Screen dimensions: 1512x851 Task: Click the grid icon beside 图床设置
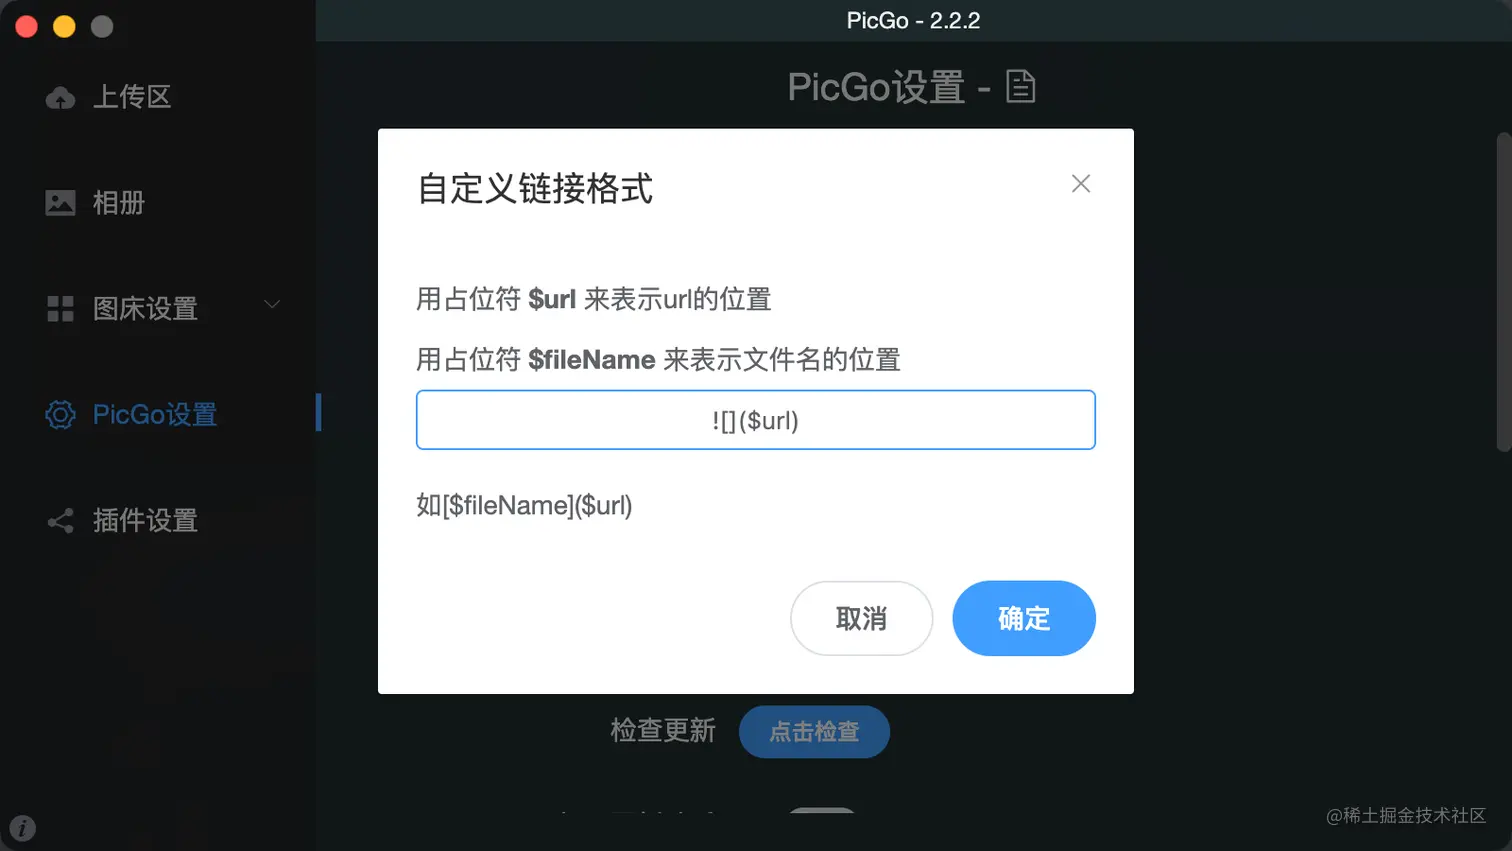(x=60, y=309)
